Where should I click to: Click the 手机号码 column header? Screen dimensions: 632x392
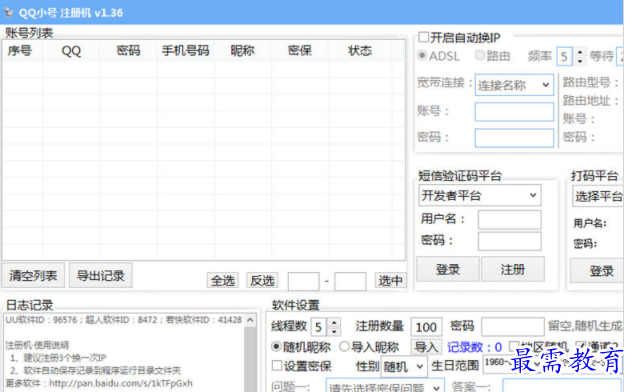pyautogui.click(x=185, y=51)
